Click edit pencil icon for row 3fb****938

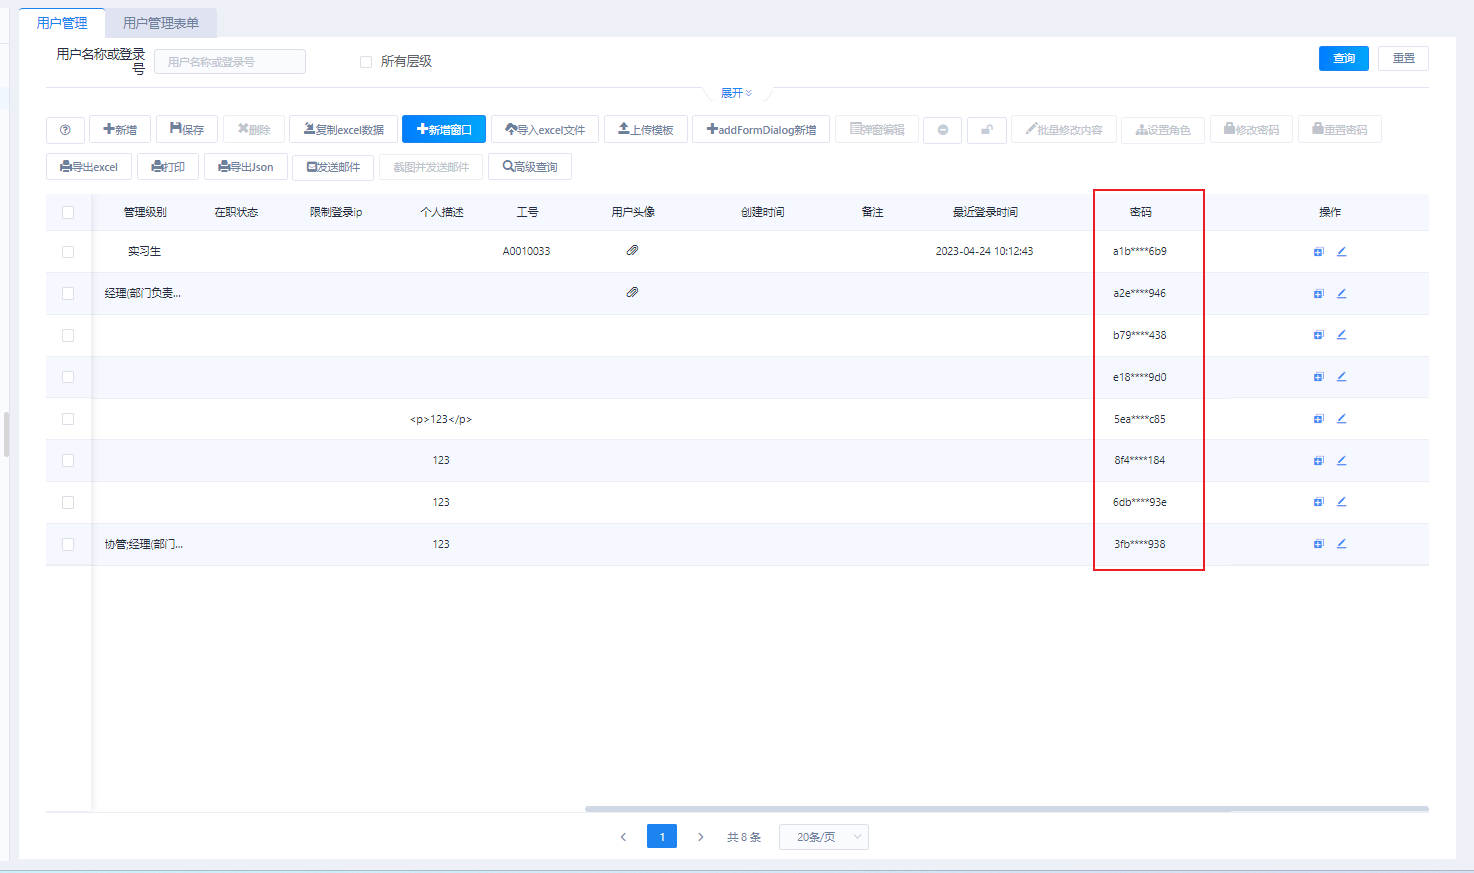1342,543
